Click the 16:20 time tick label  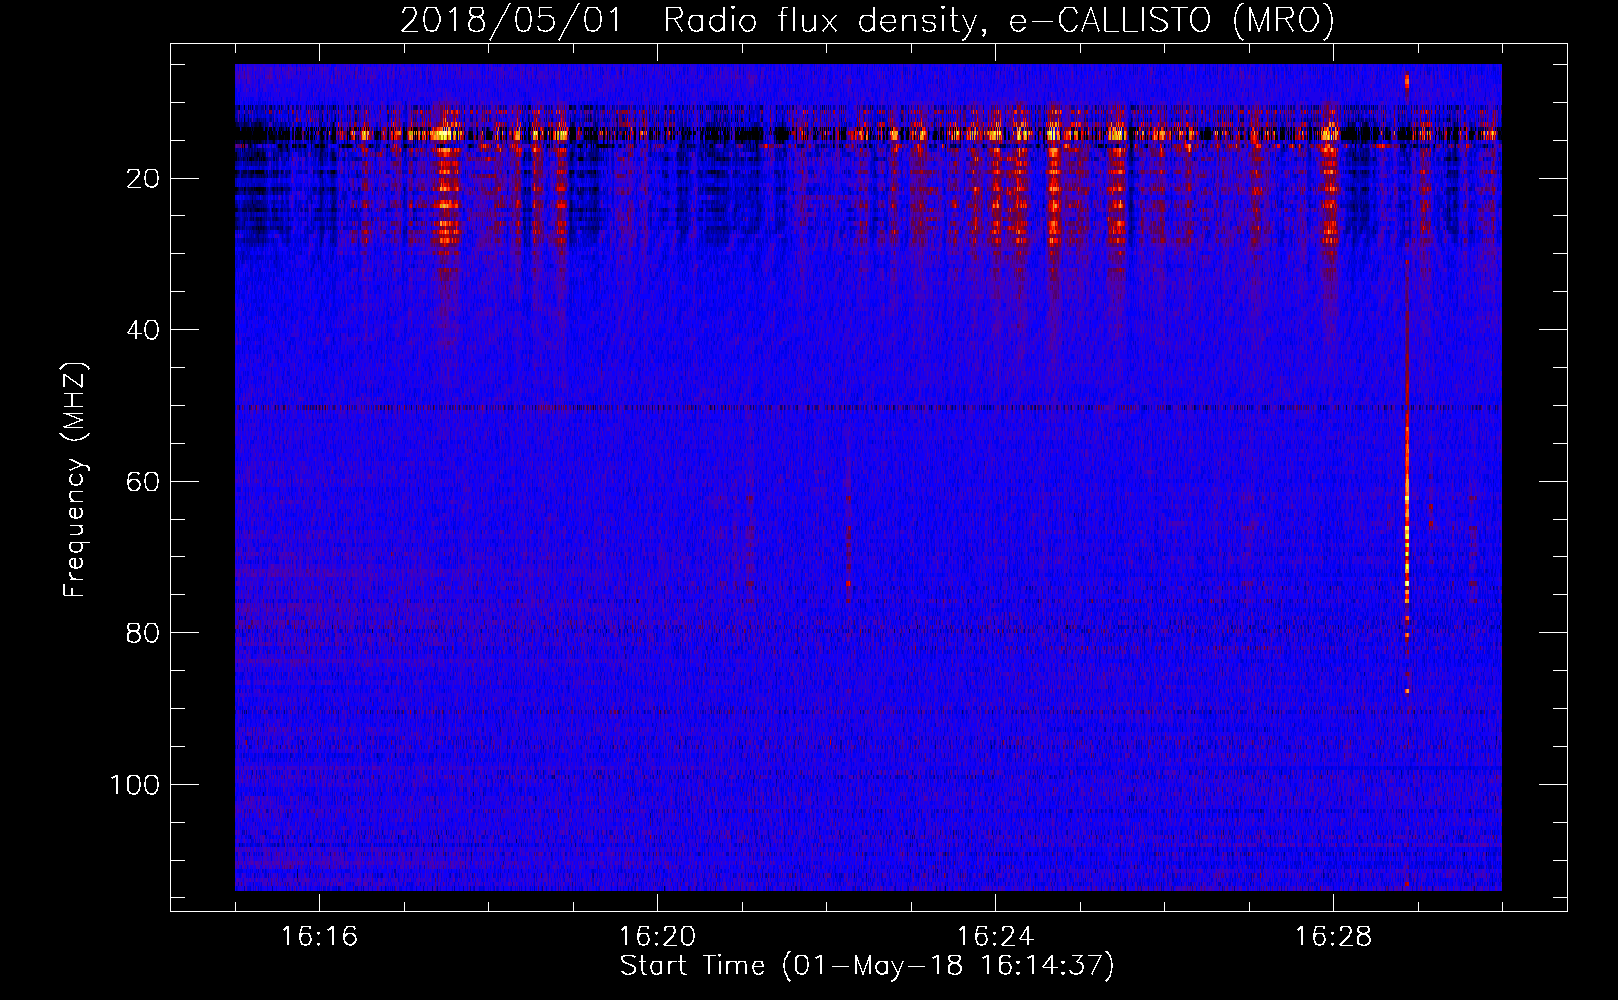tap(657, 937)
